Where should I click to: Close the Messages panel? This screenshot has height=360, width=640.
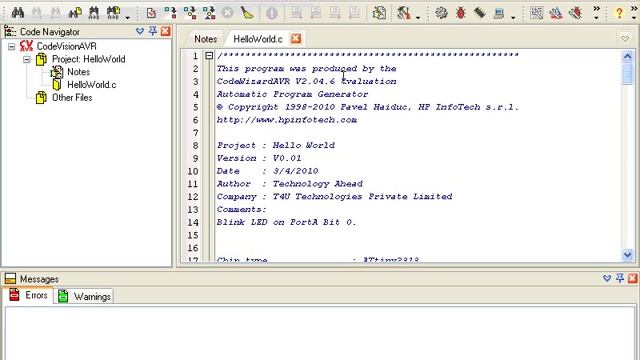[632, 278]
